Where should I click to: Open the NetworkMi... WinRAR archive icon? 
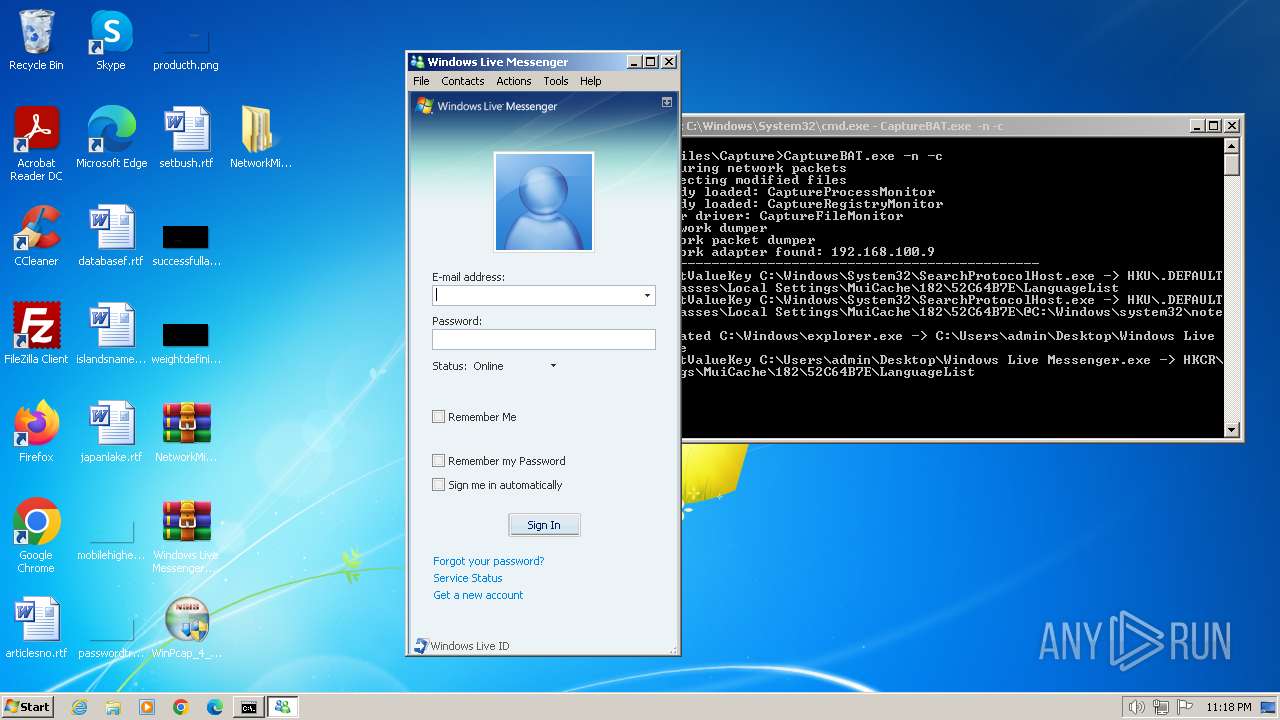pyautogui.click(x=186, y=432)
